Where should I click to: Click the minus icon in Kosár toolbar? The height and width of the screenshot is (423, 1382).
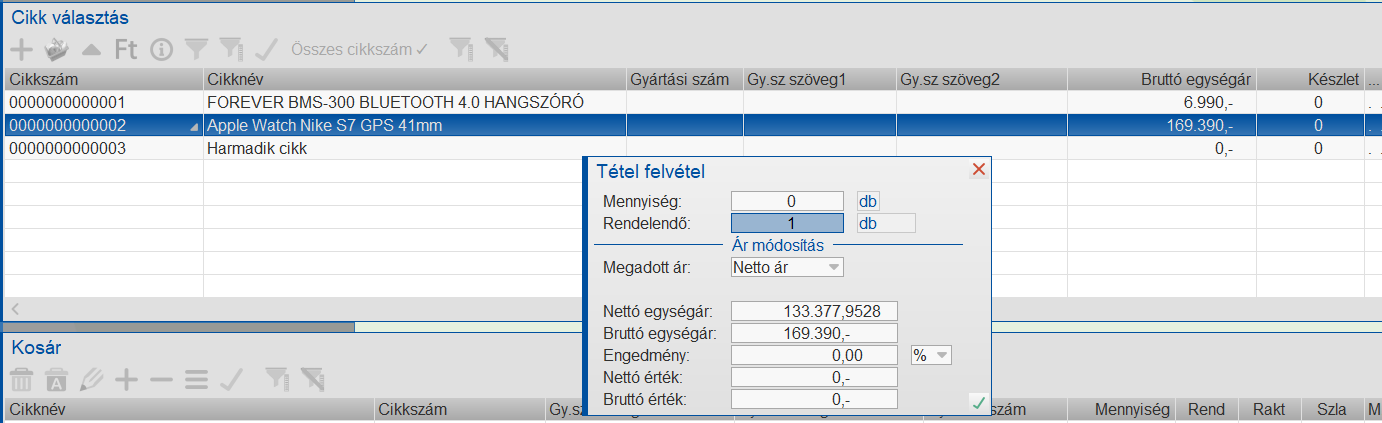tap(161, 379)
